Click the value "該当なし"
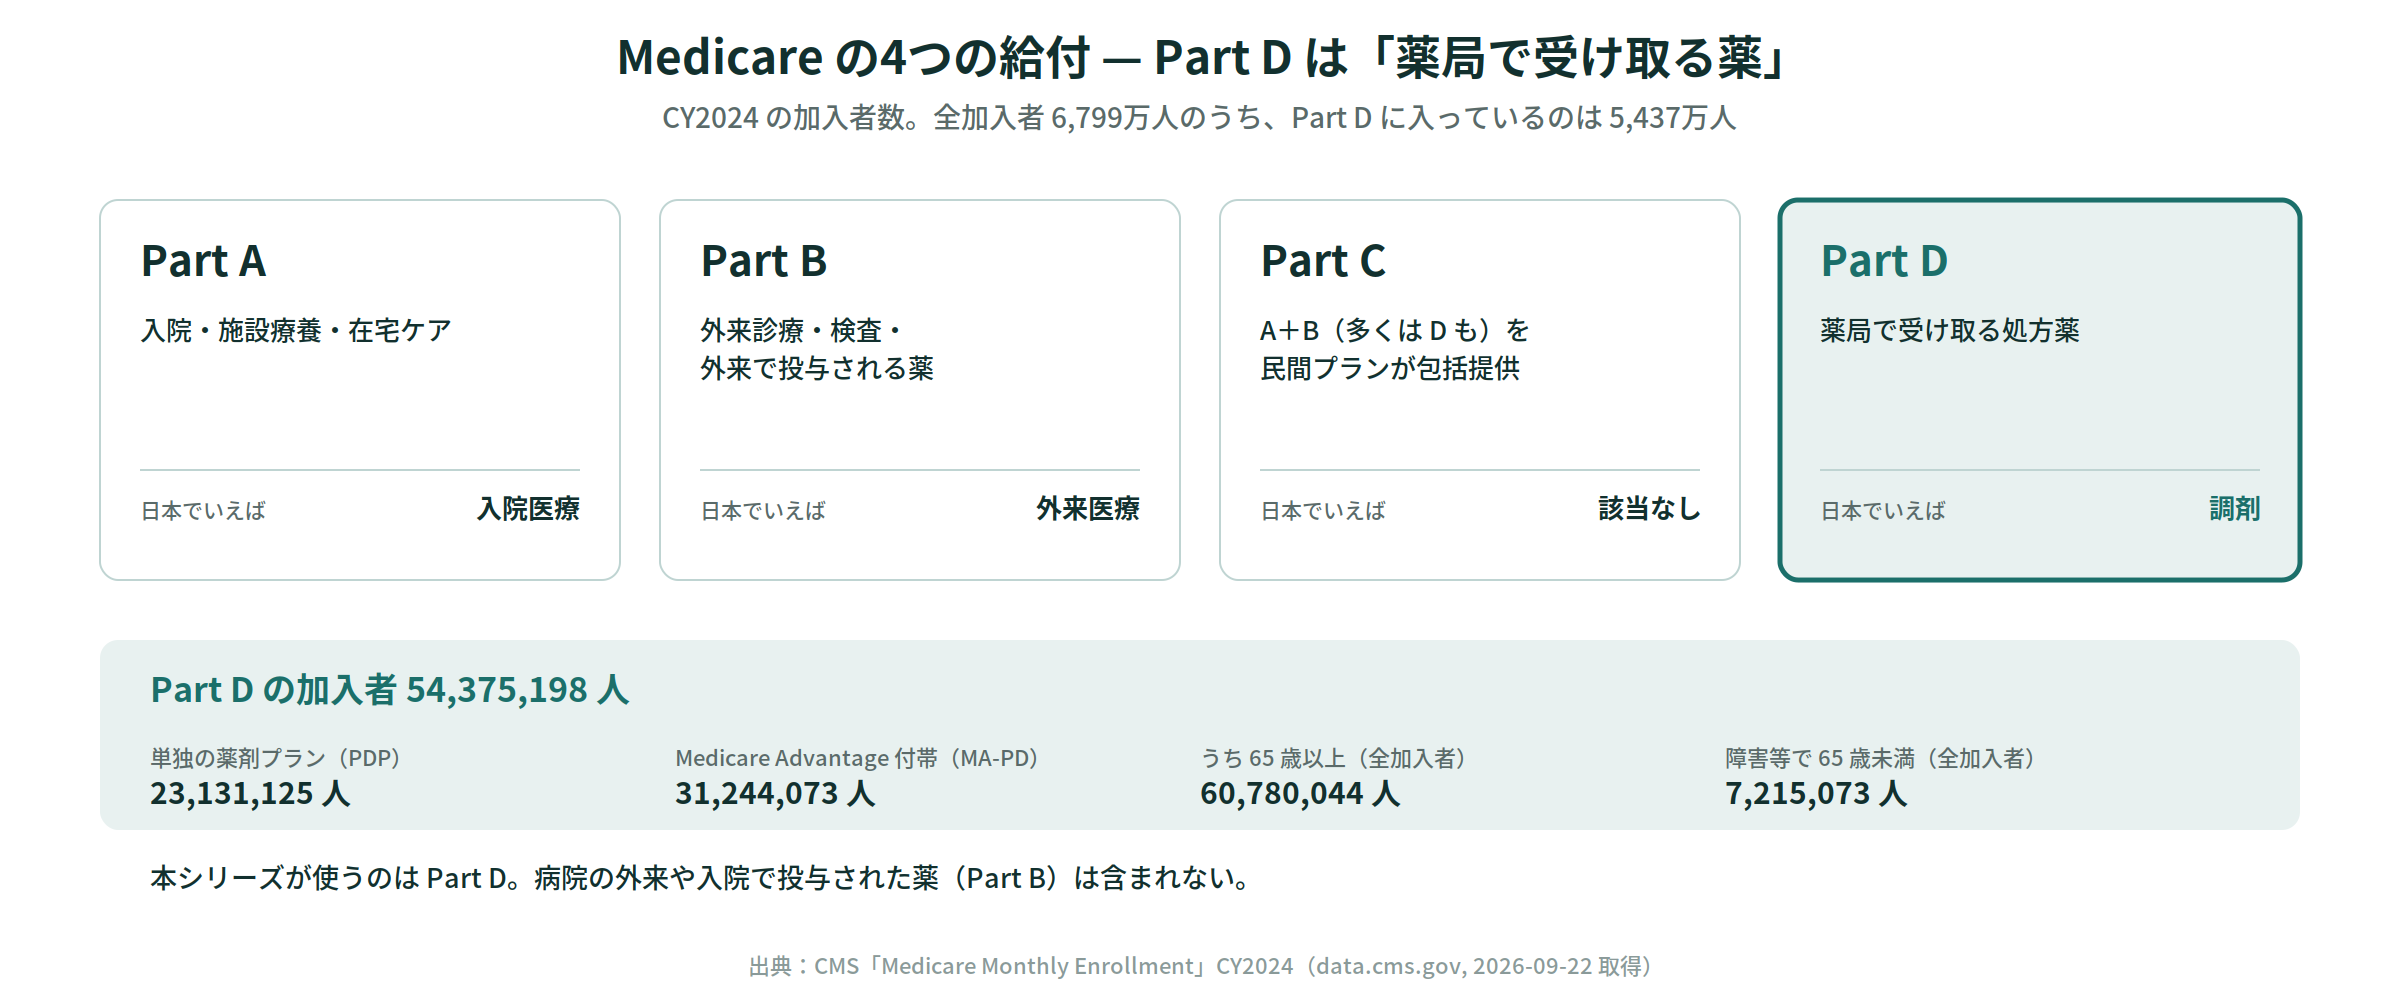 [x=1649, y=509]
